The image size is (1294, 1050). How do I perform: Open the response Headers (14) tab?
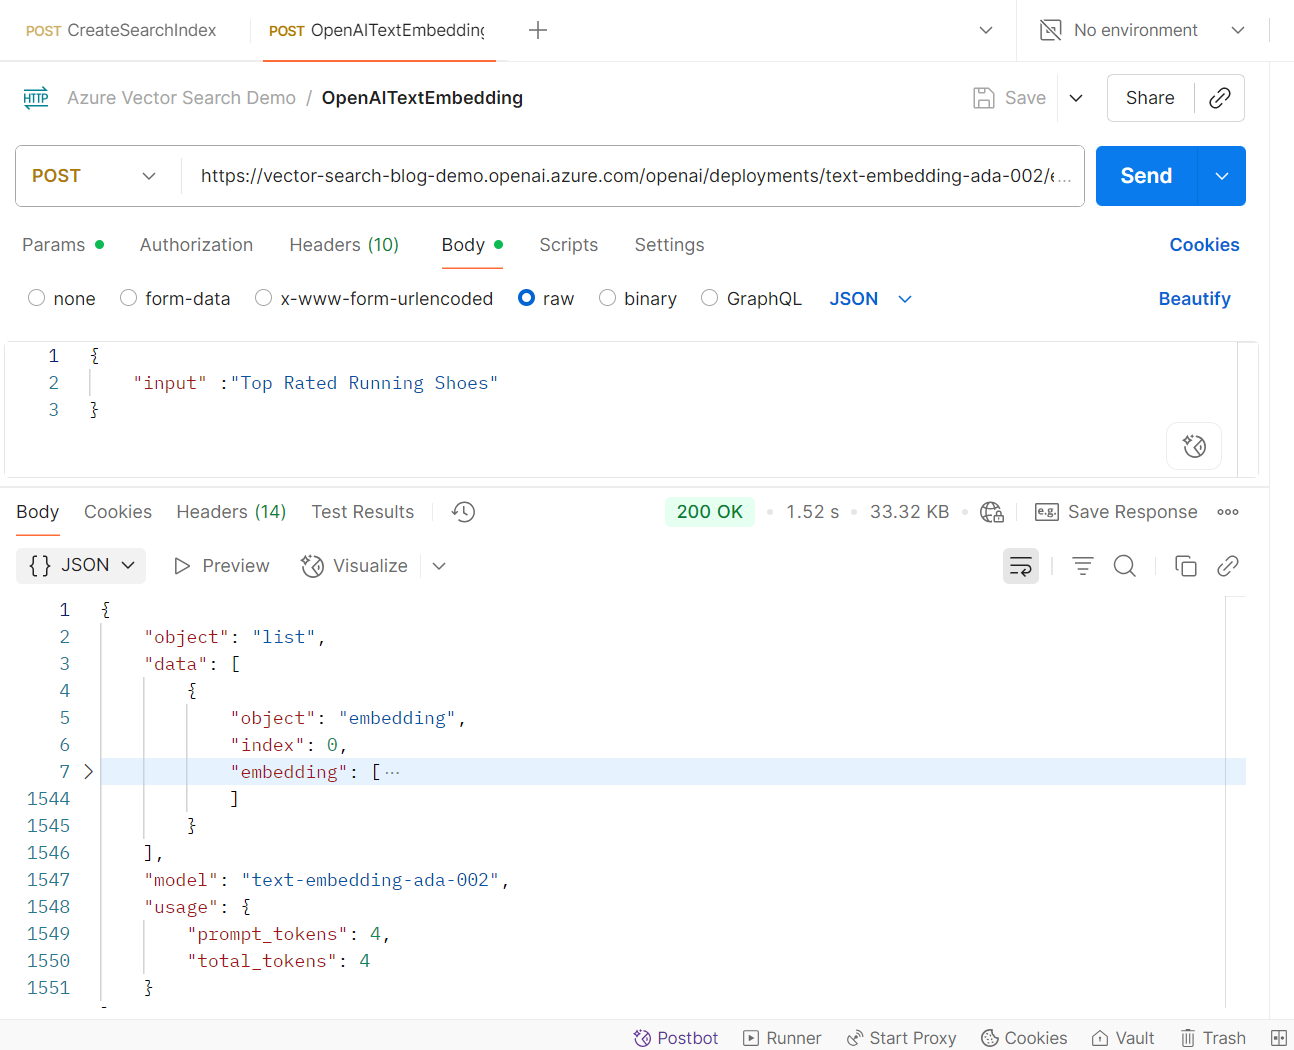(231, 512)
